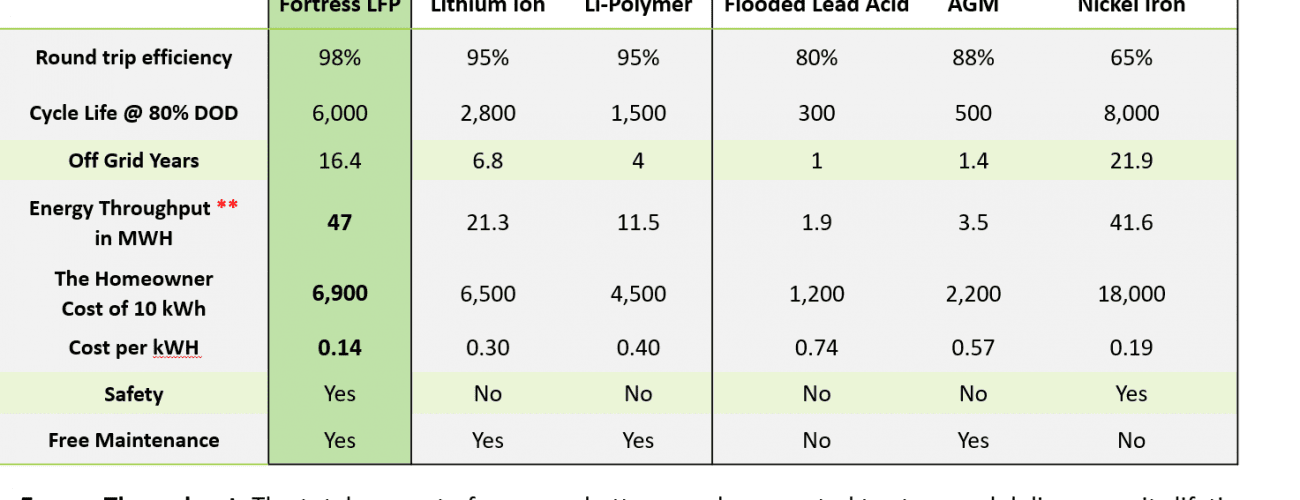Select the 21.9 off grid years value
This screenshot has width=1300, height=500.
[1131, 160]
